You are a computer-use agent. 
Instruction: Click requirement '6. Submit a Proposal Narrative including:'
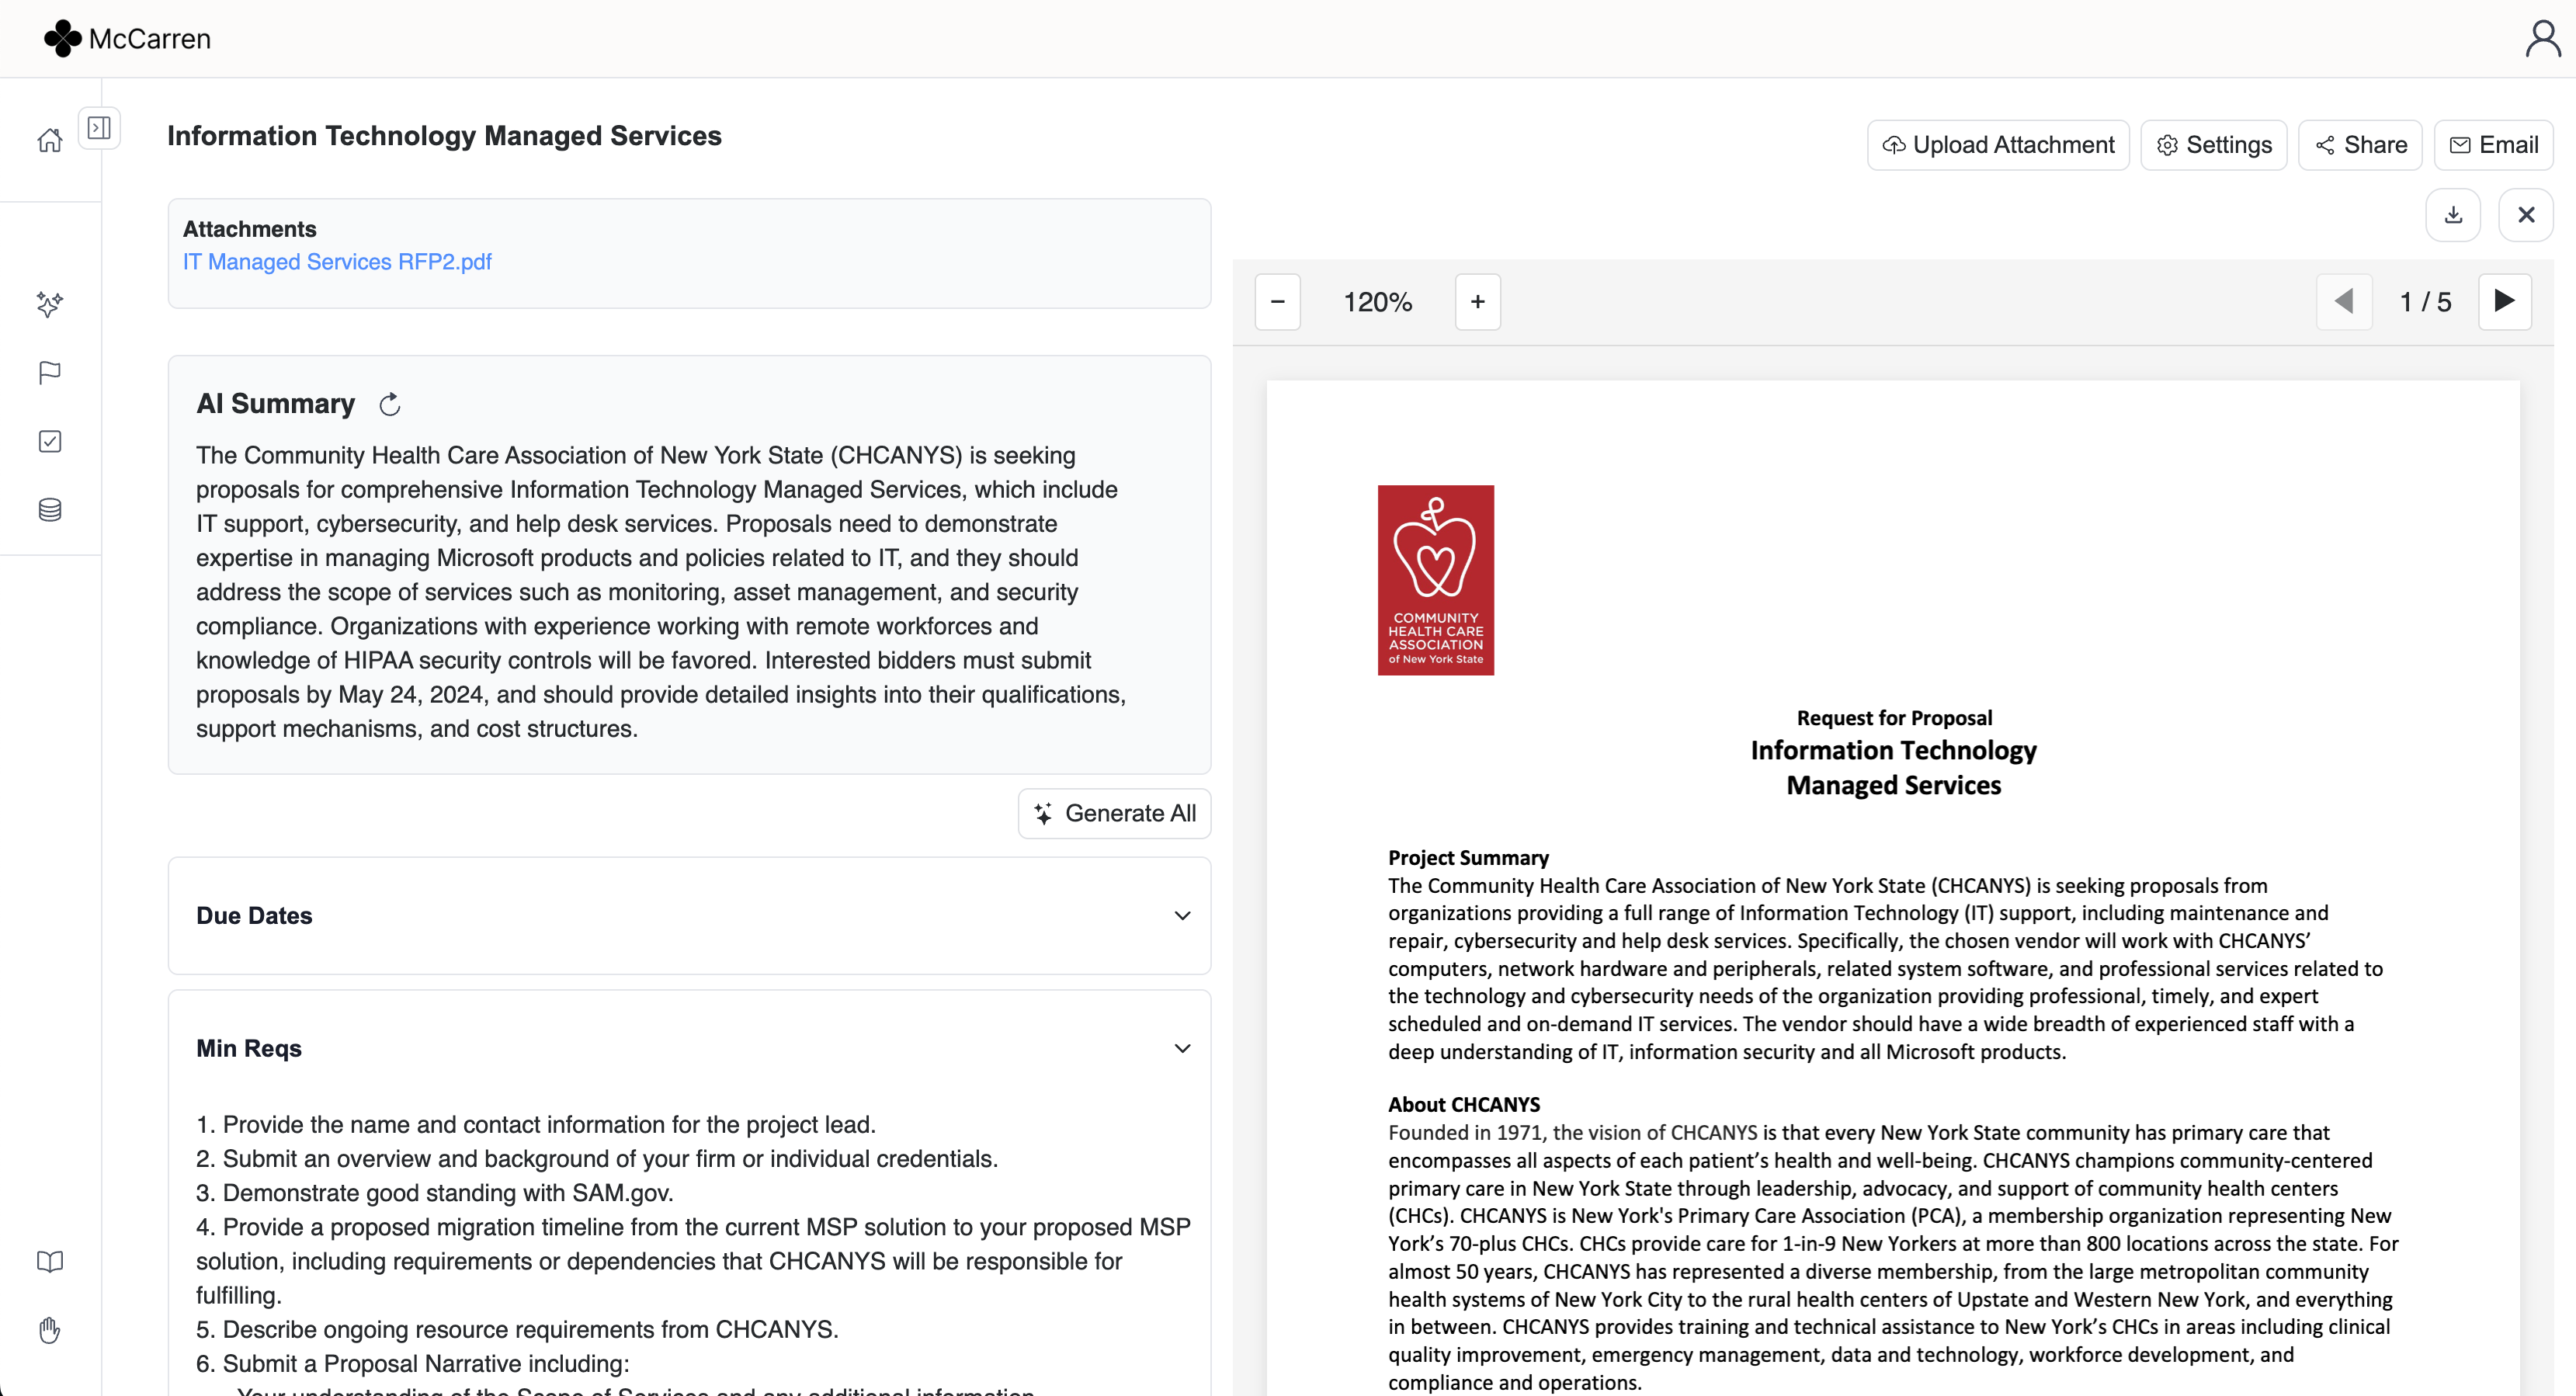413,1364
